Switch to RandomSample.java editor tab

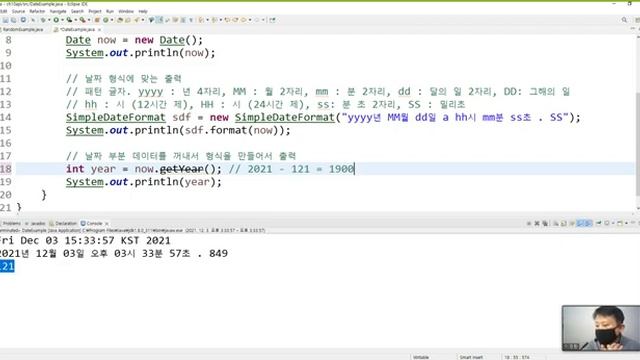click(23, 29)
